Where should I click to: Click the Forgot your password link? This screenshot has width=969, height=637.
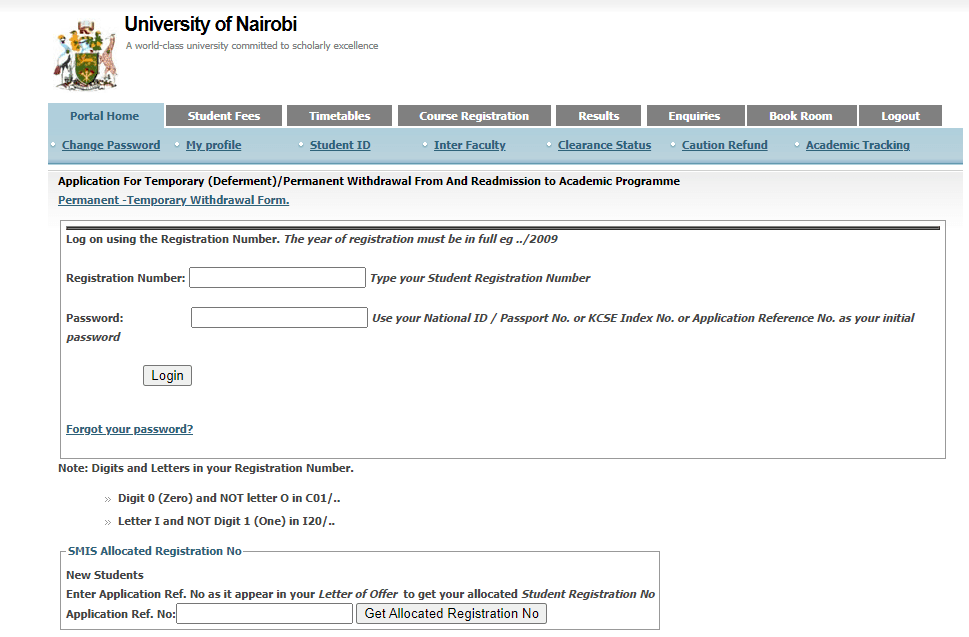[130, 429]
